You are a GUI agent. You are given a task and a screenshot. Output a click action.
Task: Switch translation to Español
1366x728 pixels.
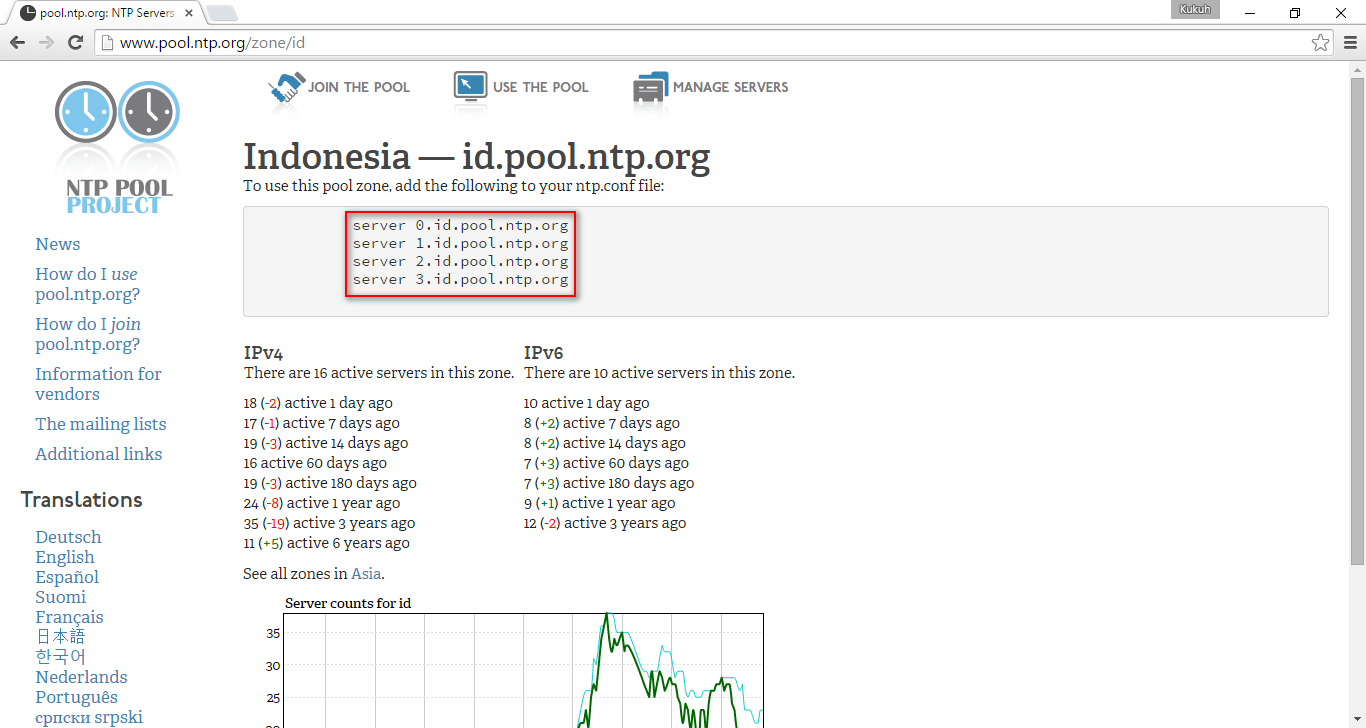click(67, 577)
